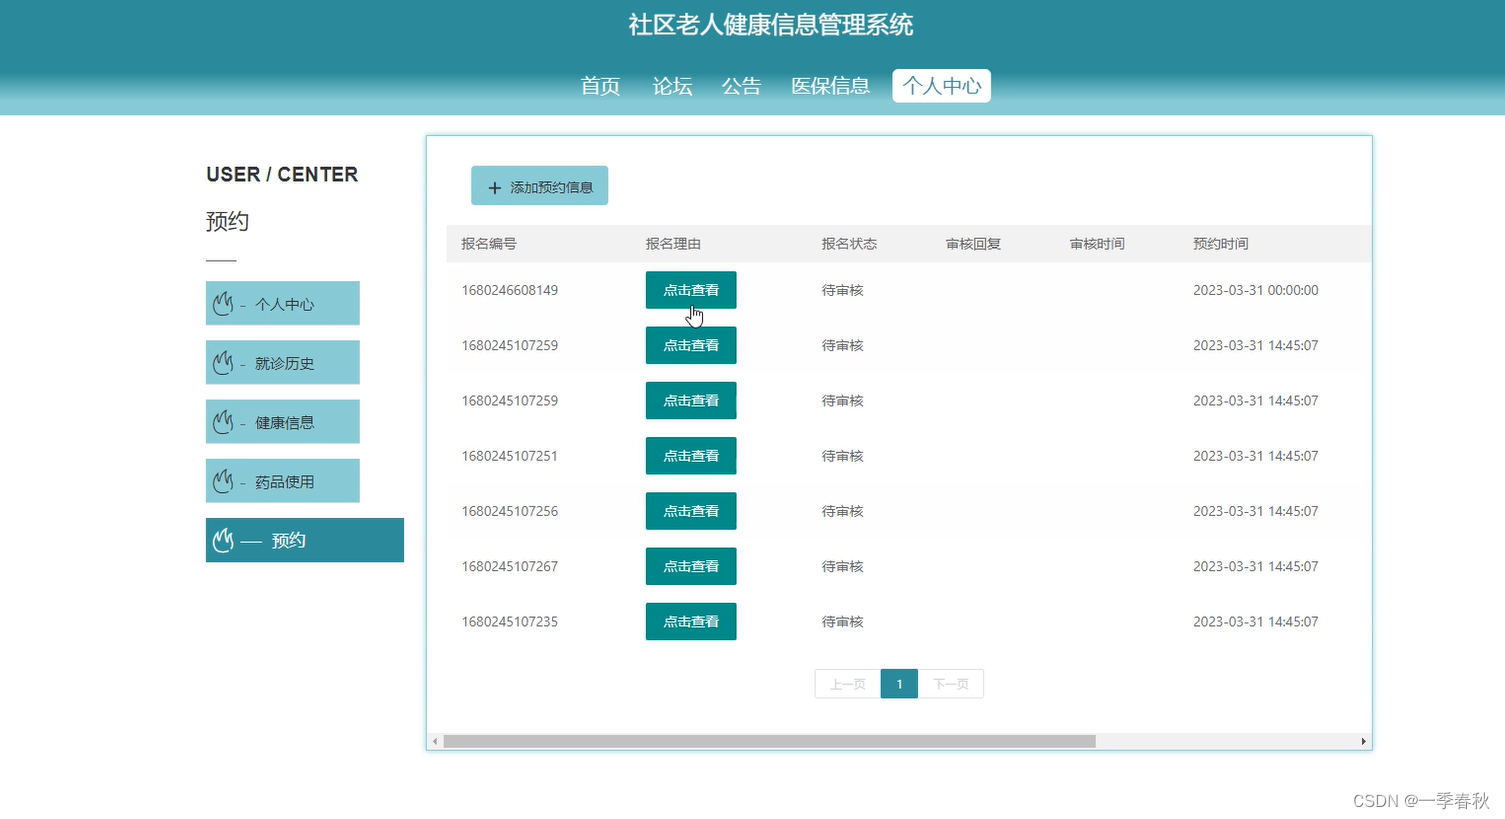Click the flame icon beside 就诊历史

[x=223, y=362]
